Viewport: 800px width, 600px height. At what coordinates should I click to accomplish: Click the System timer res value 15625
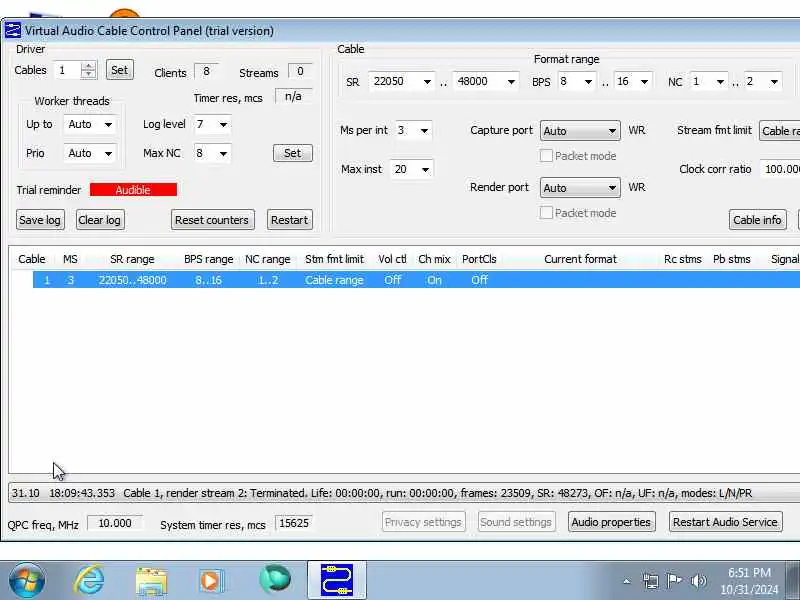(x=294, y=523)
